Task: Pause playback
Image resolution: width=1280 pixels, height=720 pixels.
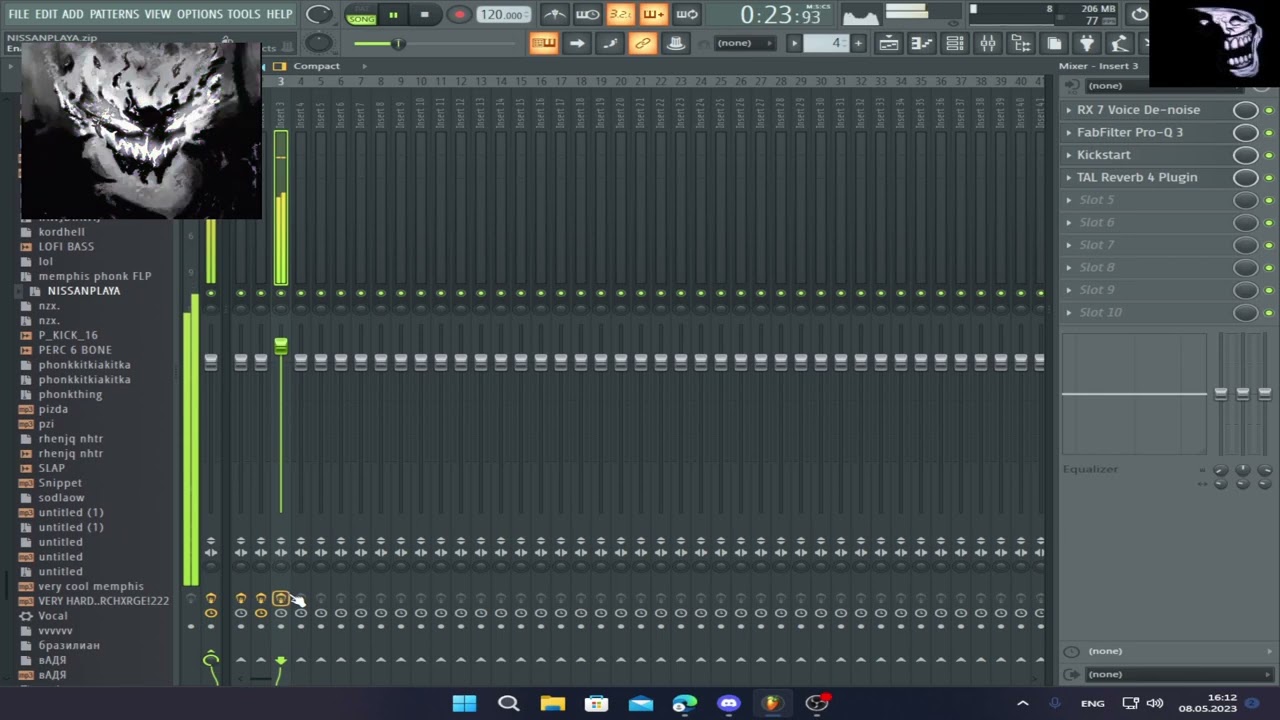Action: pos(393,15)
